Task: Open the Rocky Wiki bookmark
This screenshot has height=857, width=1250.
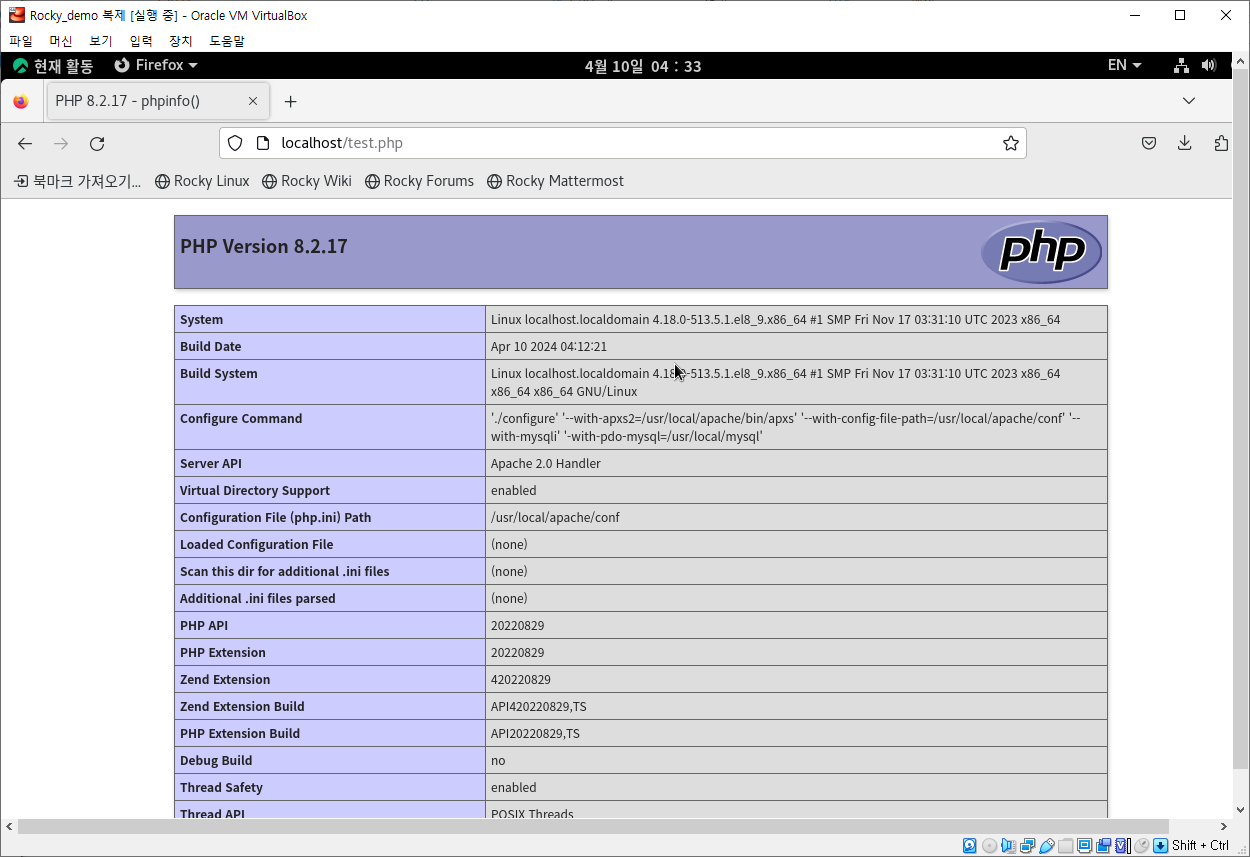Action: coord(307,181)
